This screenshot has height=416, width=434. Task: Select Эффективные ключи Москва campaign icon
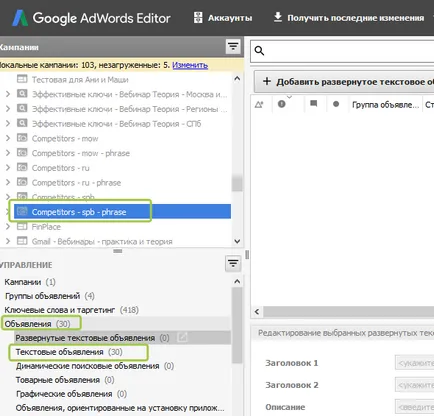[22, 94]
